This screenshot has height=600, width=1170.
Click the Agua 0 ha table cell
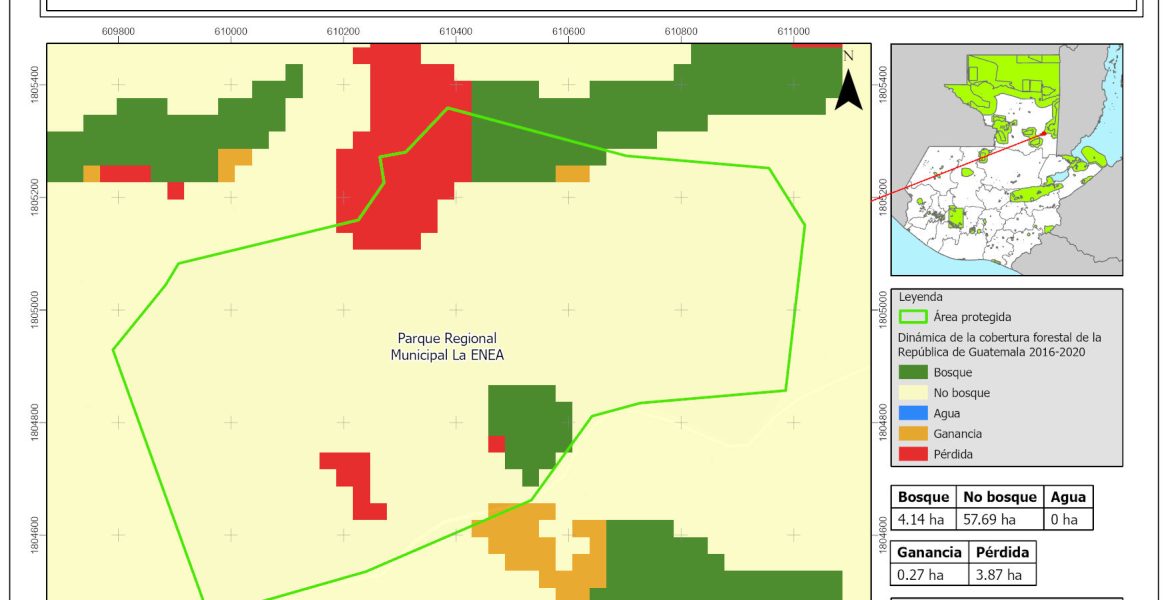tap(1066, 519)
